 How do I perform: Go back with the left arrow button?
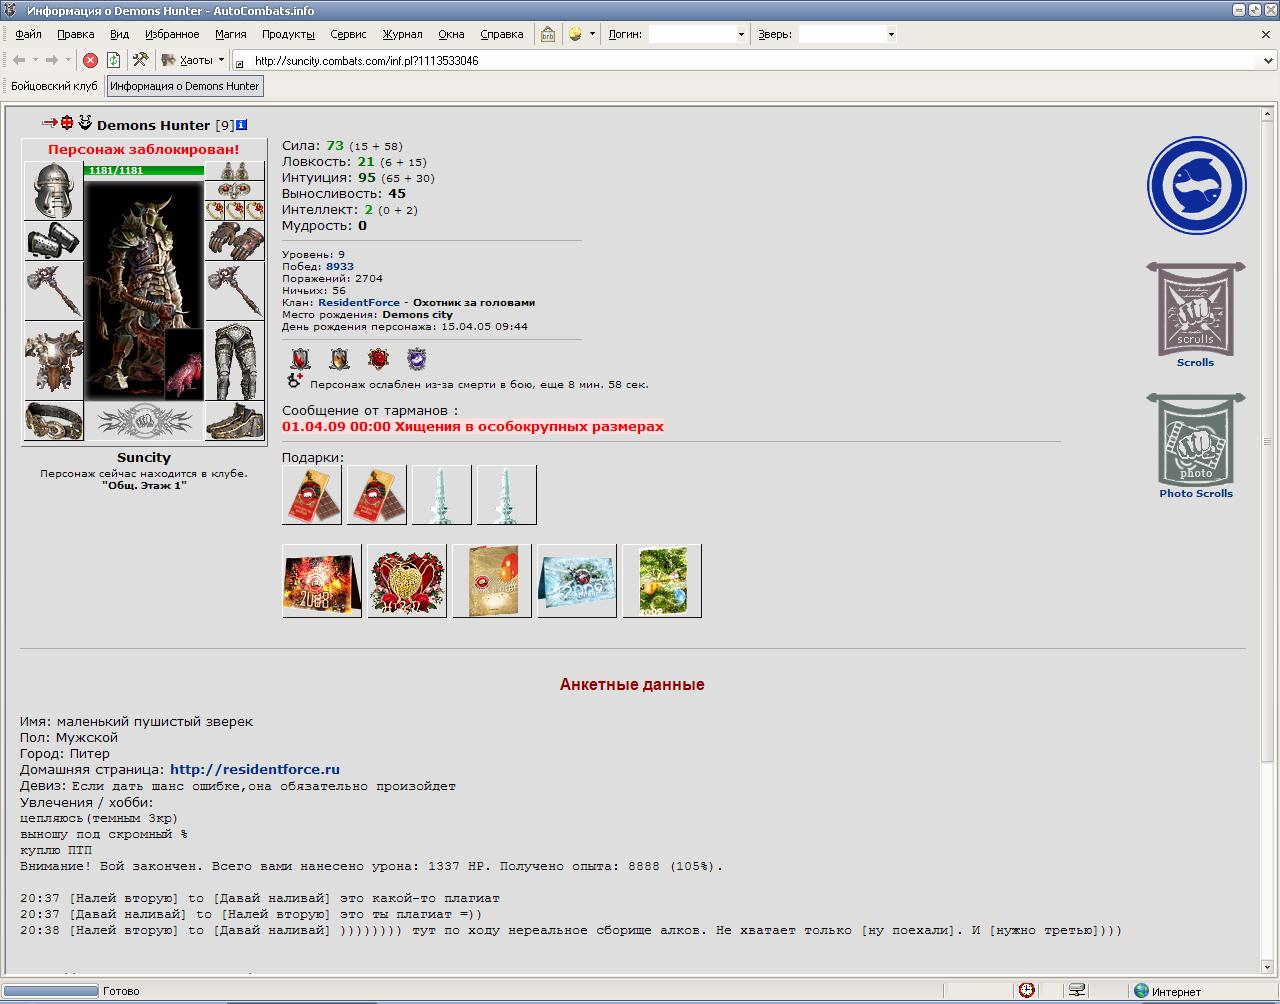coord(19,60)
